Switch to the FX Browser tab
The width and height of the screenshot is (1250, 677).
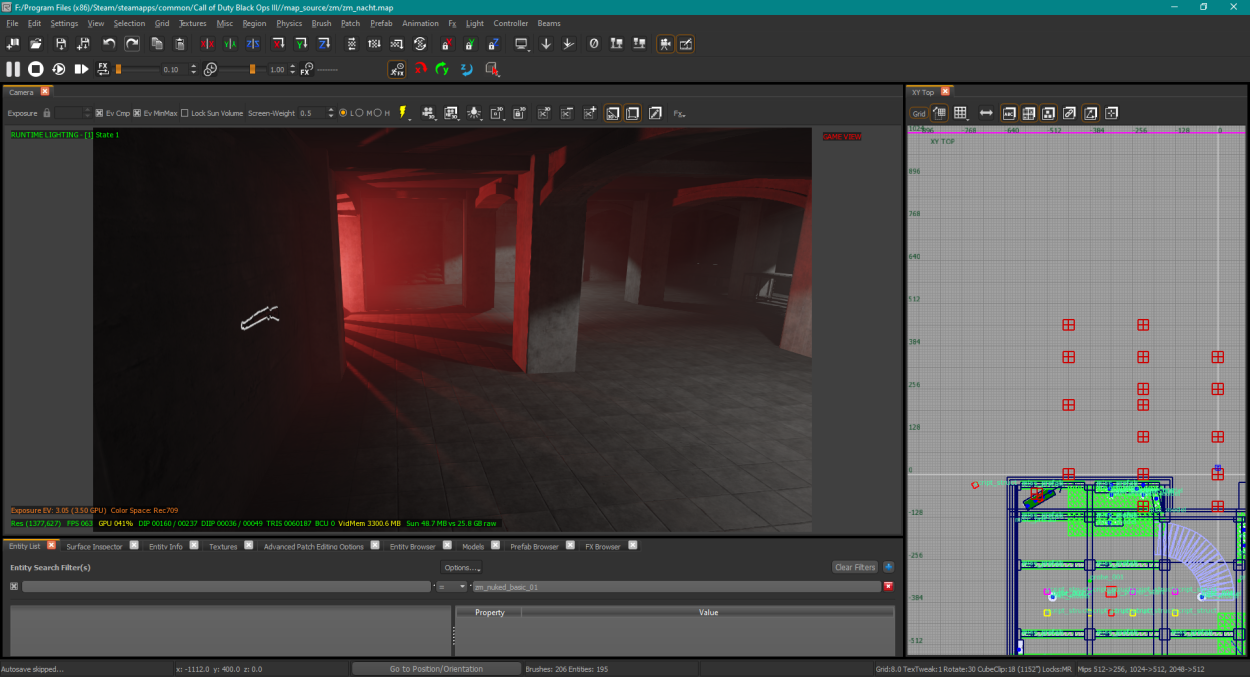point(602,547)
